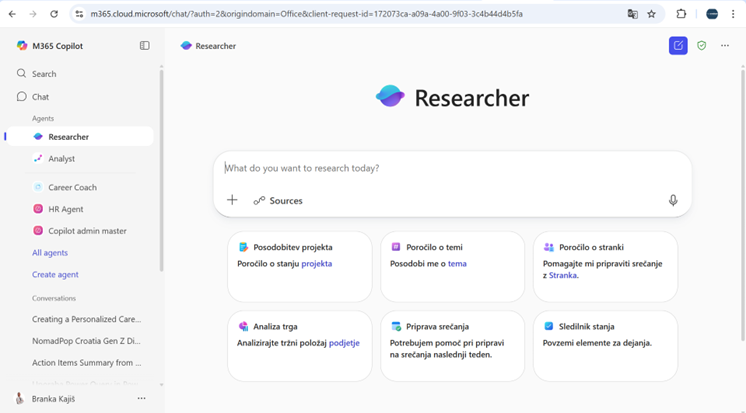746x413 pixels.
Task: Click the browser translate page icon
Action: [x=632, y=14]
